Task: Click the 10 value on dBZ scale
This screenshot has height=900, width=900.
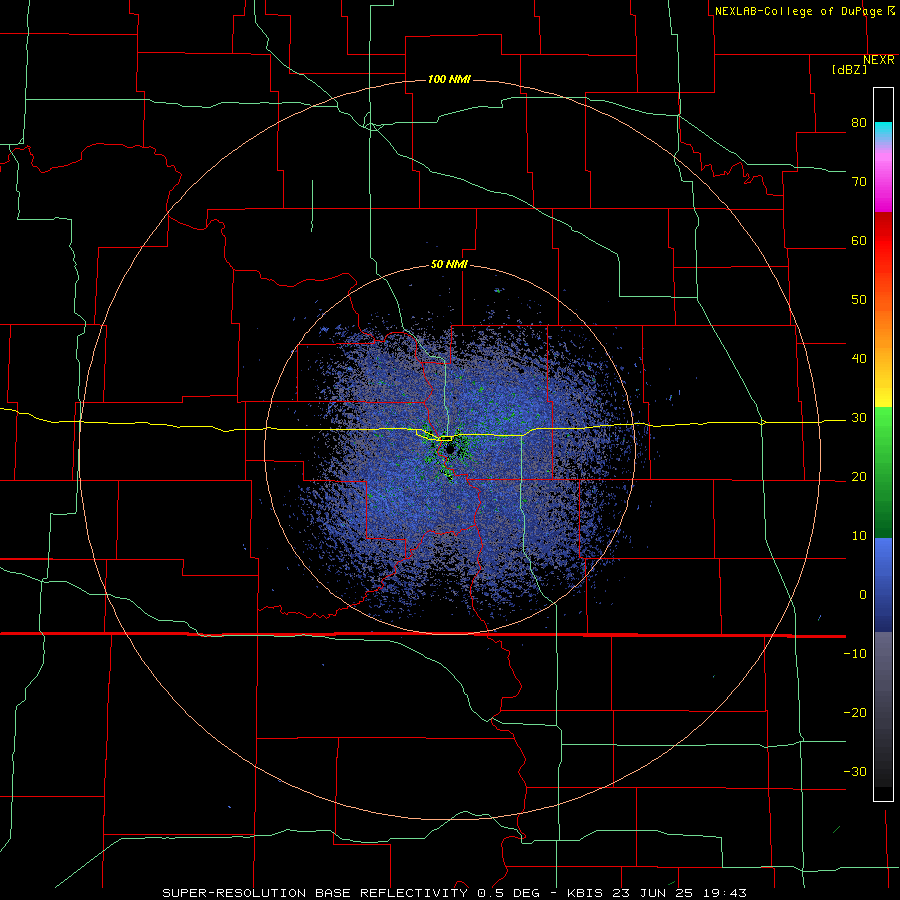Action: 859,536
